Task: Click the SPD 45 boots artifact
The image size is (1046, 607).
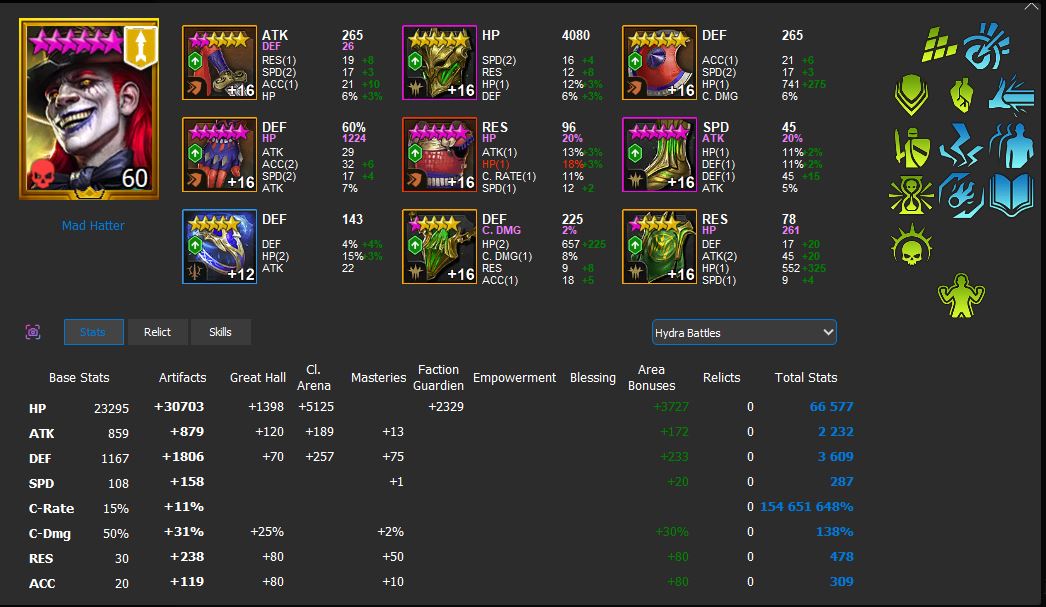Action: (x=659, y=155)
